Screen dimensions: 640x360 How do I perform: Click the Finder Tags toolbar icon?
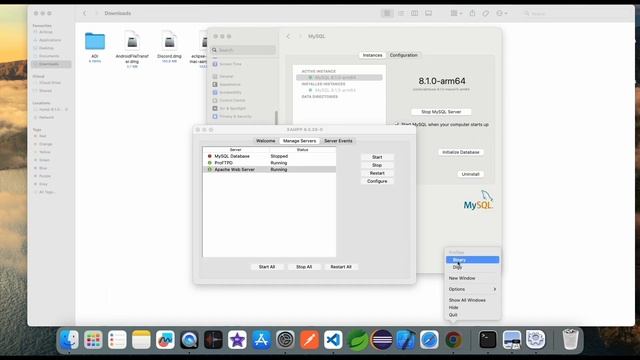click(486, 13)
